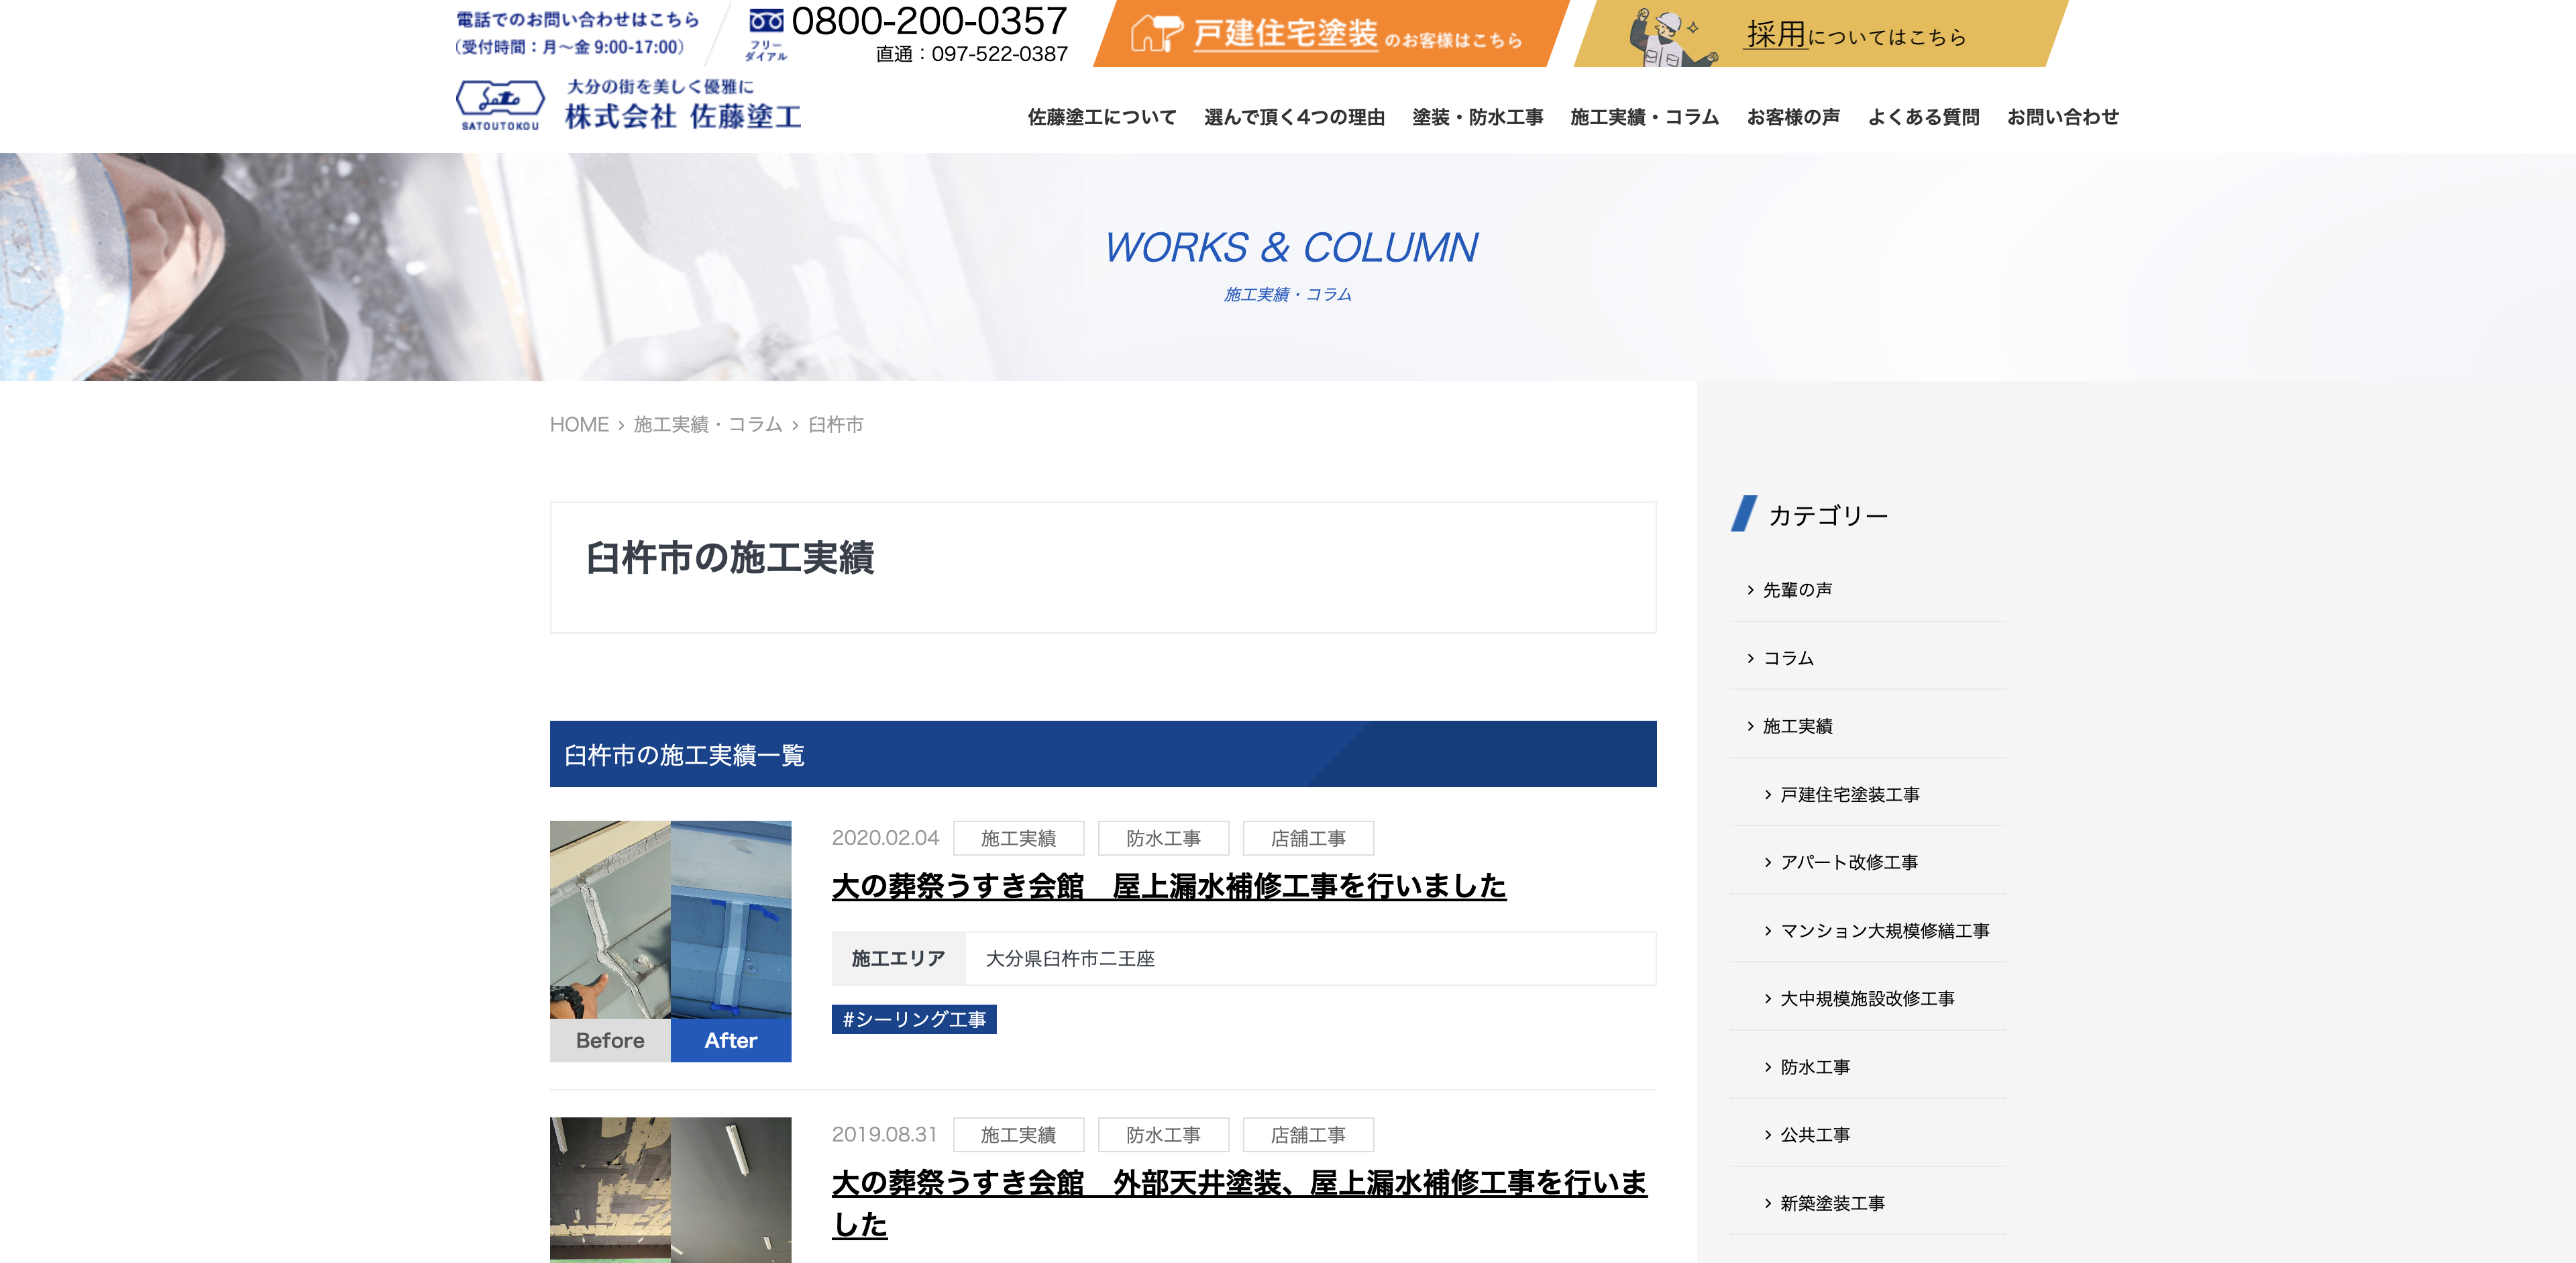Viewport: 2576px width, 1263px height.
Task: Open 選んで頂く4つの理由 menu item
Action: [1294, 117]
